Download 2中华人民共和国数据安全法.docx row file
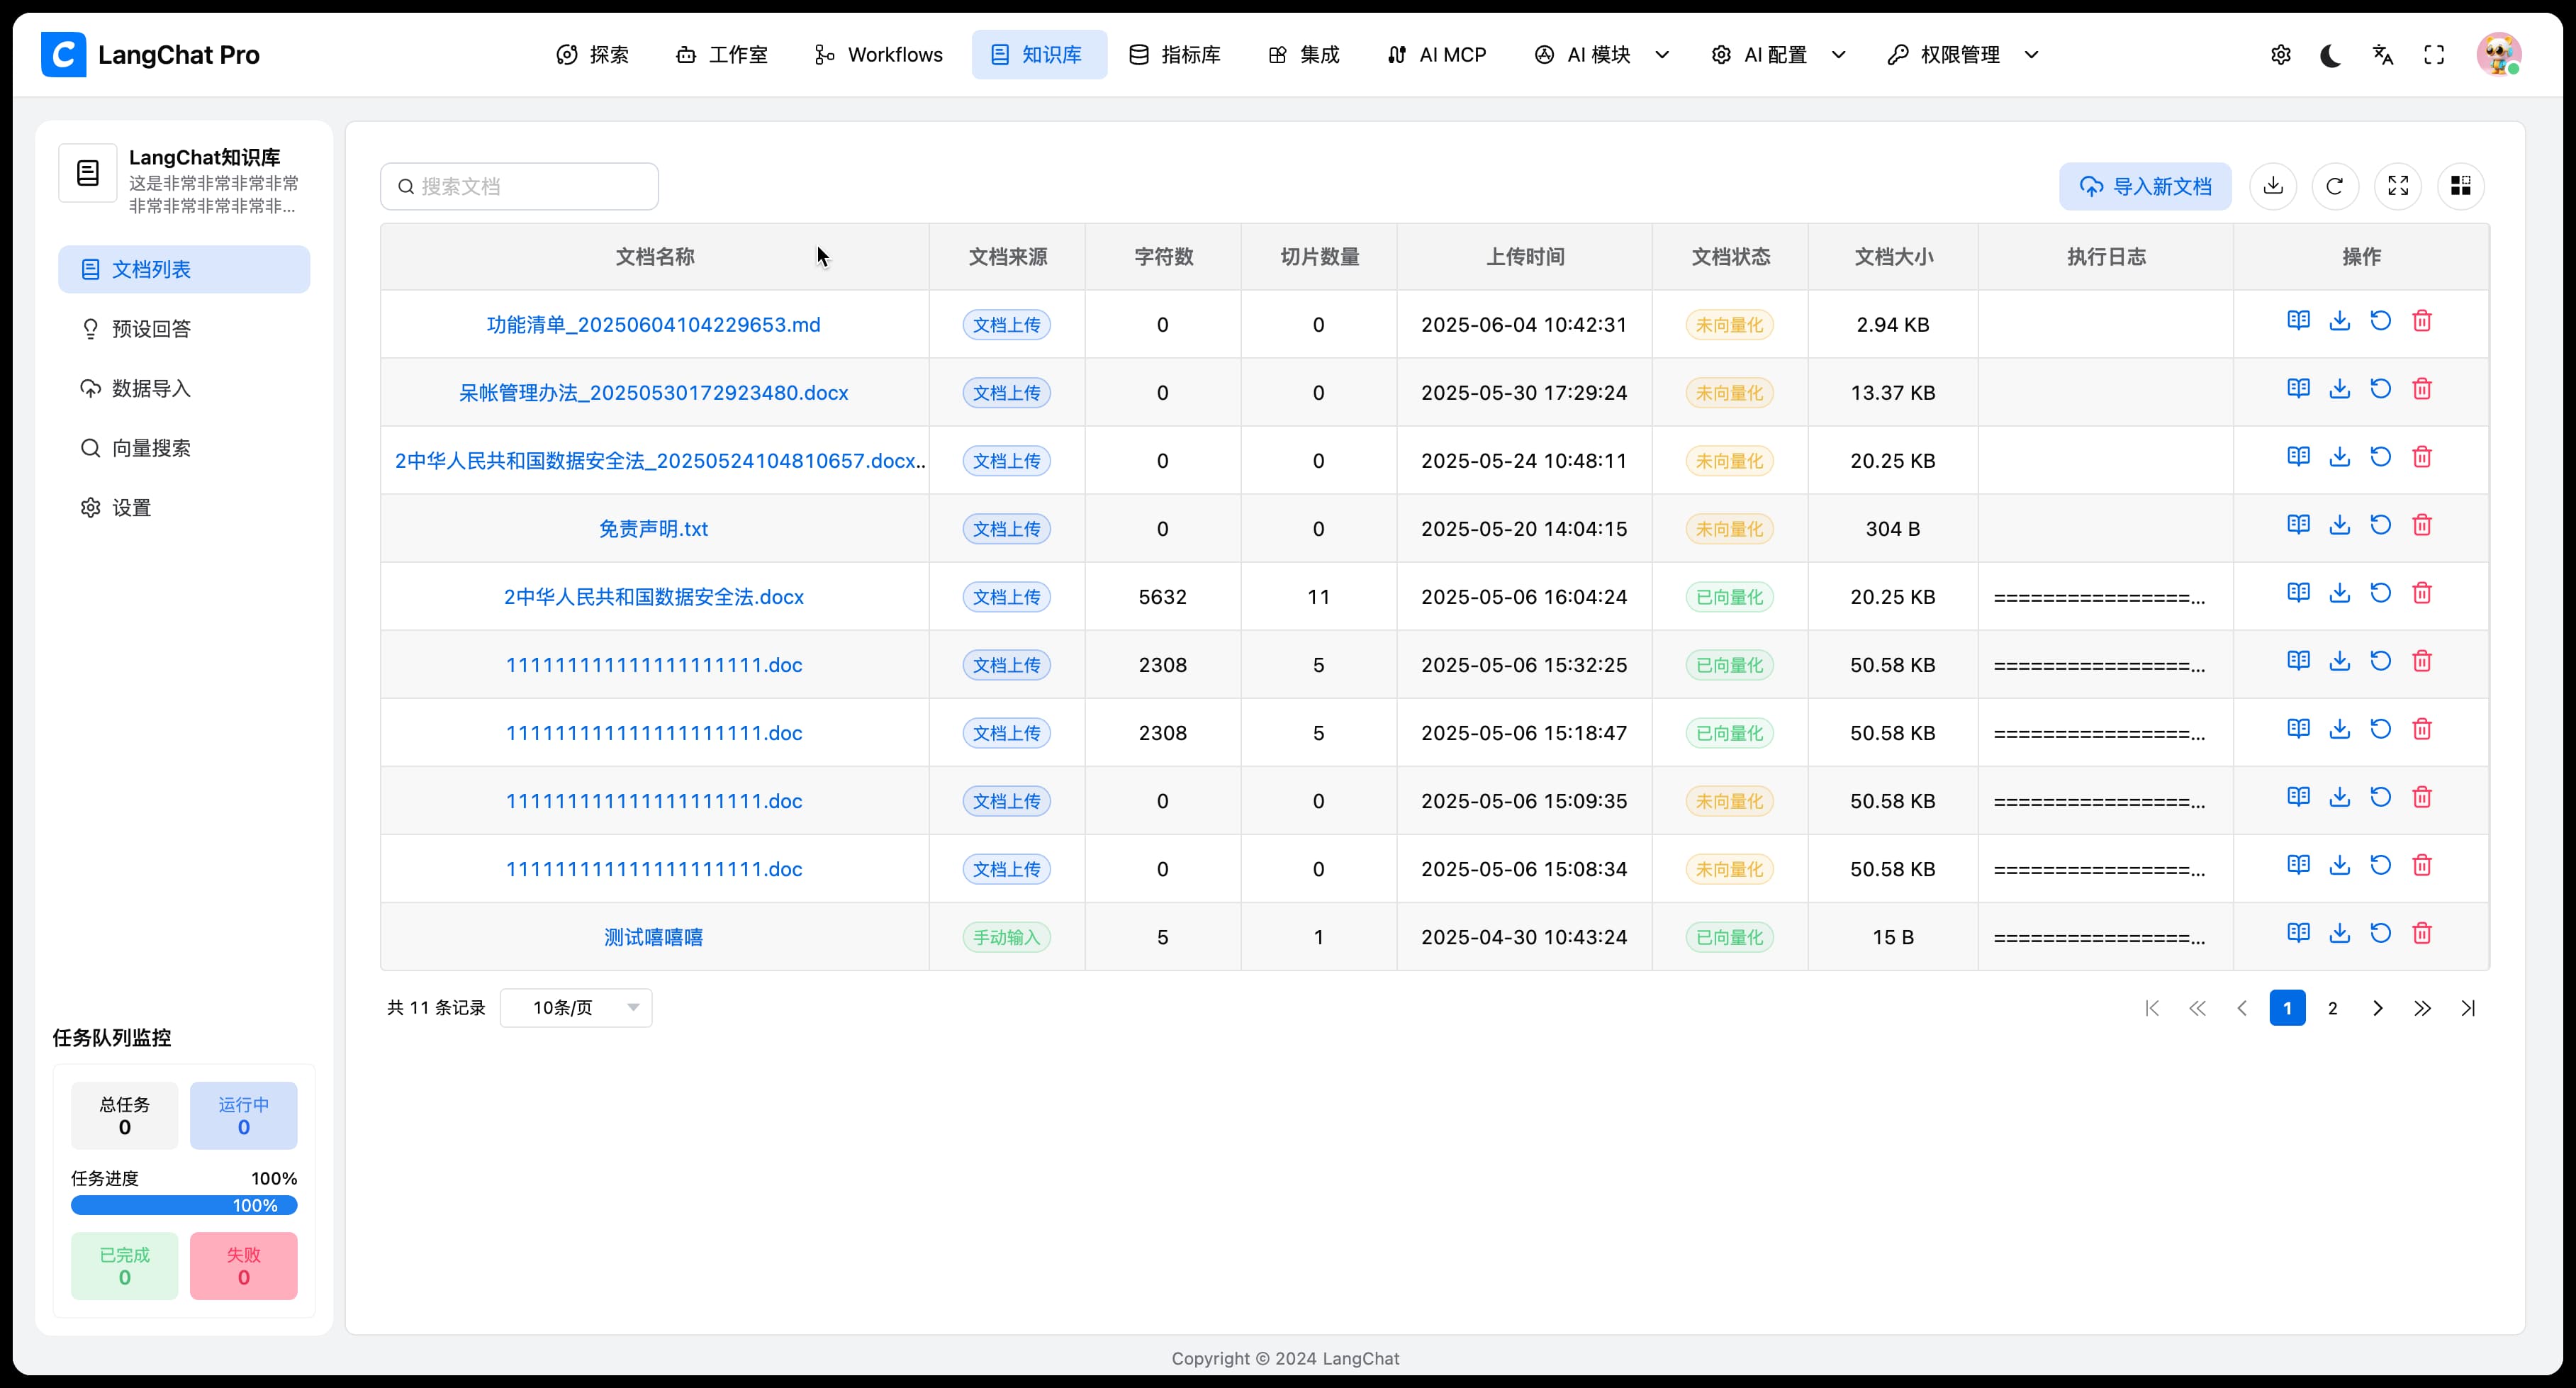2576x1388 pixels. click(x=2339, y=592)
